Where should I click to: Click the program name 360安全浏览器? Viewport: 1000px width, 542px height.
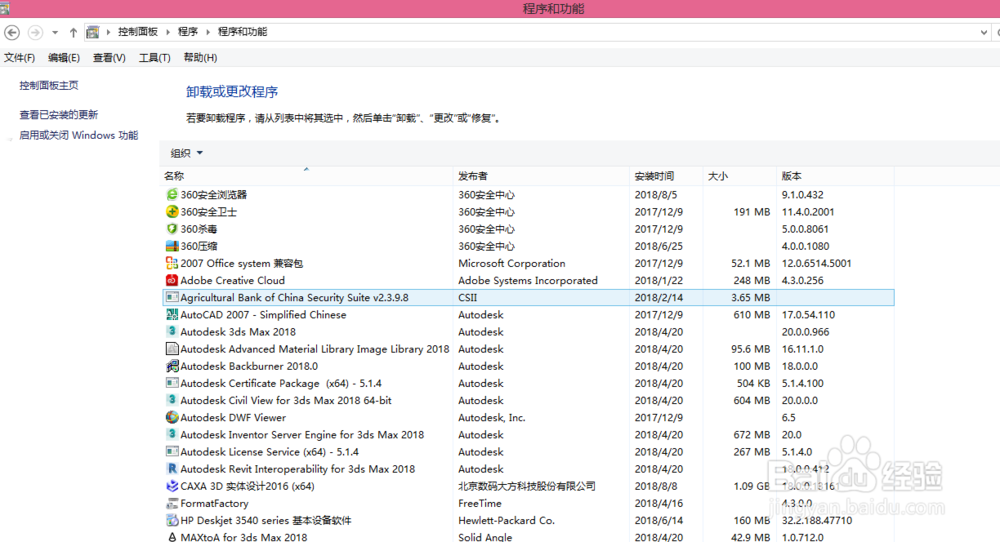[x=213, y=195]
